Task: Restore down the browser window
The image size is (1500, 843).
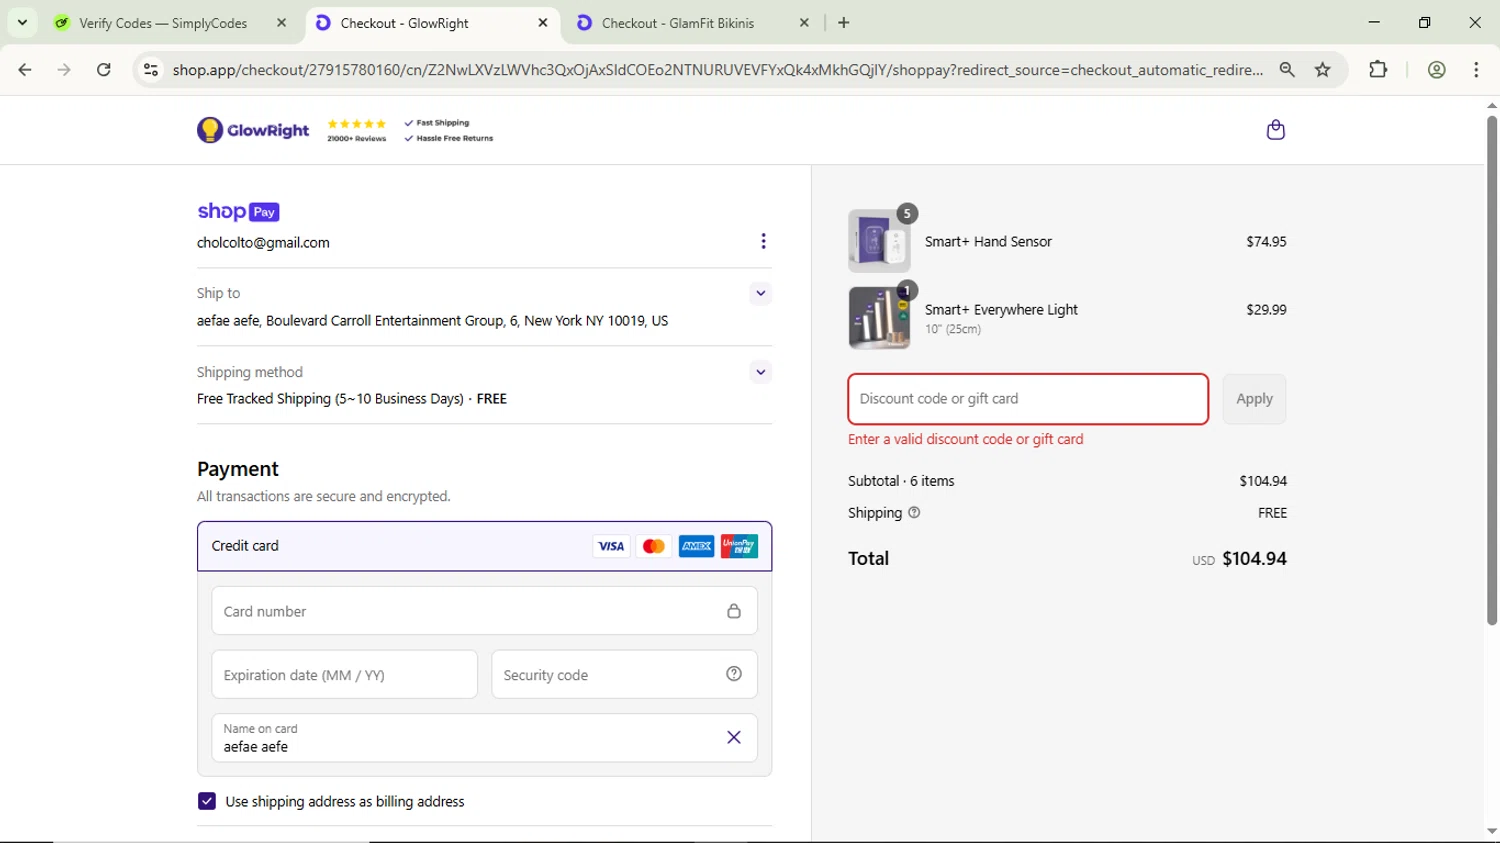Action: click(x=1425, y=22)
